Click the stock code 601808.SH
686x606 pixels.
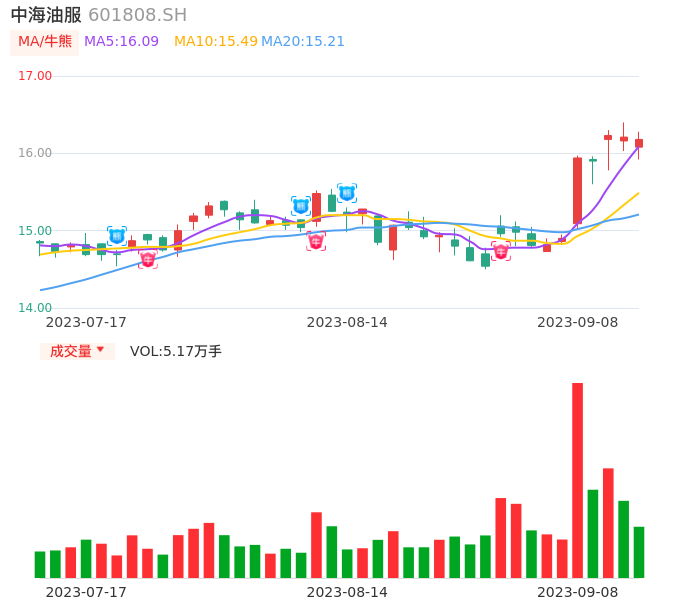pyautogui.click(x=137, y=15)
